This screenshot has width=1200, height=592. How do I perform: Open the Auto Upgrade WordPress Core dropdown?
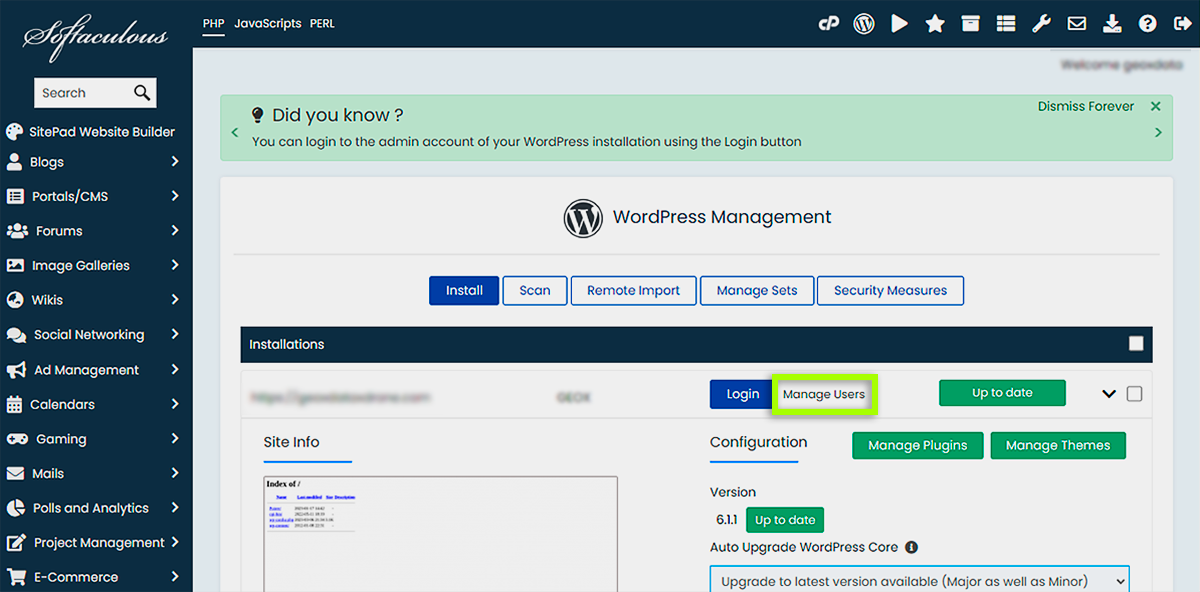pyautogui.click(x=919, y=581)
